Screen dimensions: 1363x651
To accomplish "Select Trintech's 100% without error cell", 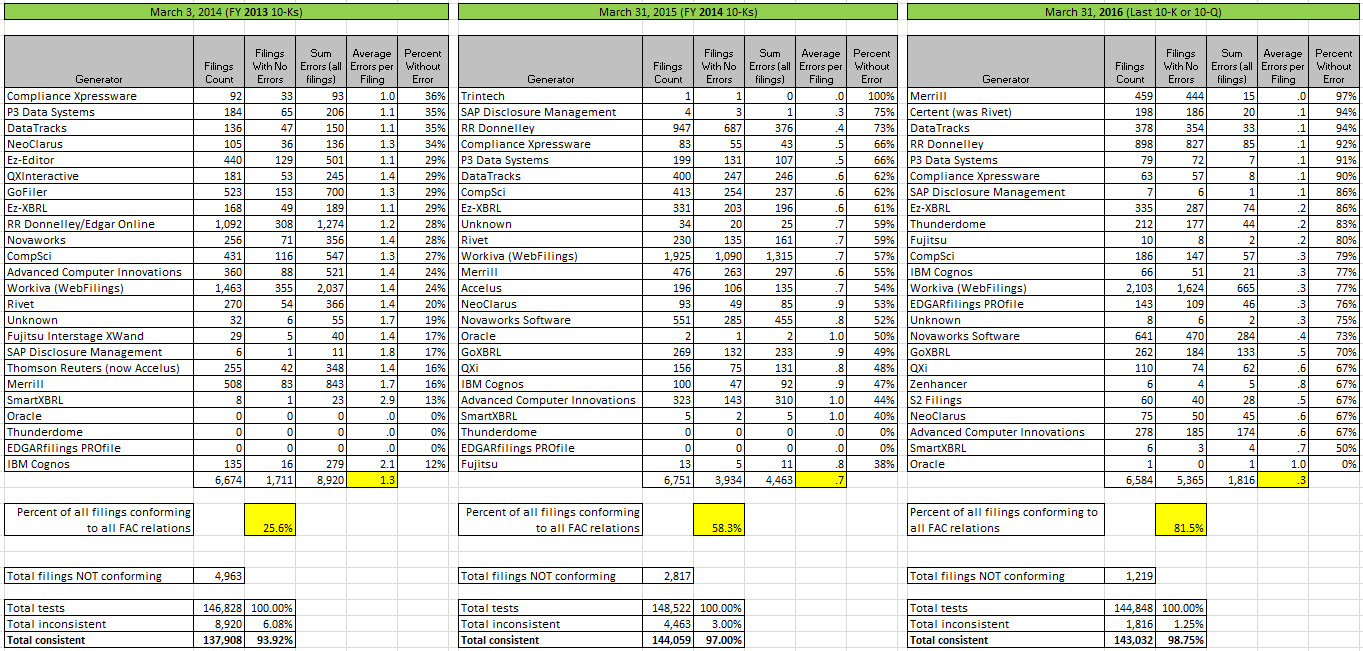I will coord(872,96).
